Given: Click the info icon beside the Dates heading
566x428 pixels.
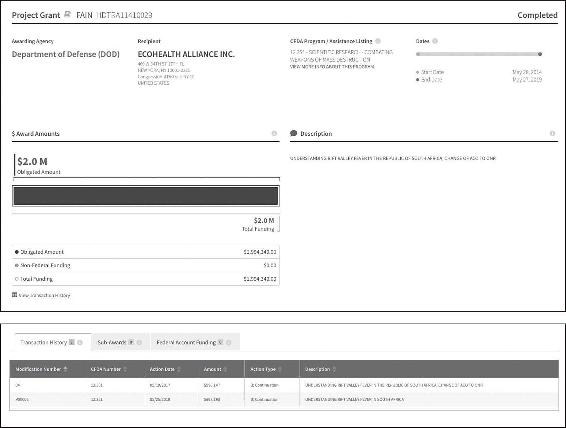Looking at the screenshot, I should 435,41.
